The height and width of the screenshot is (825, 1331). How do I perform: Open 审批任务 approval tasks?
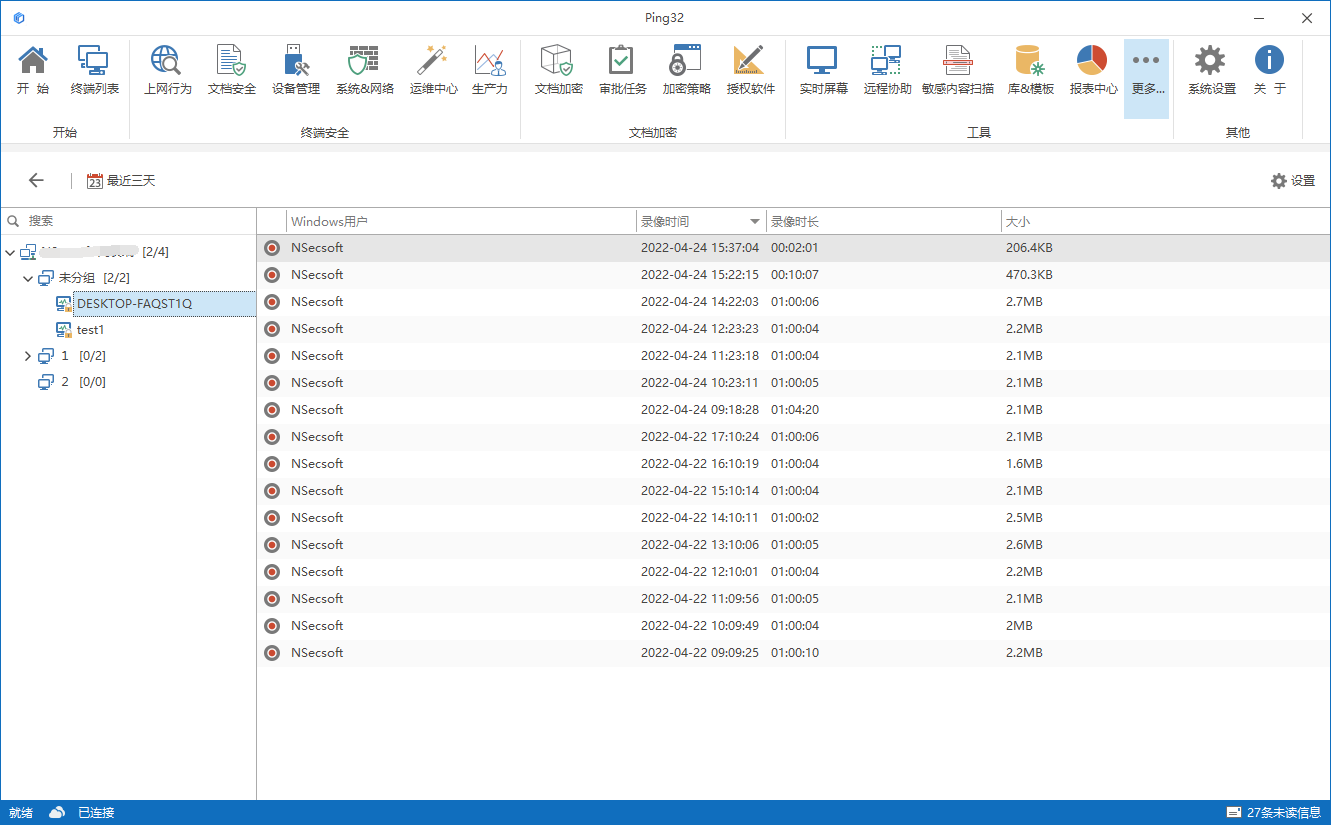coord(622,70)
